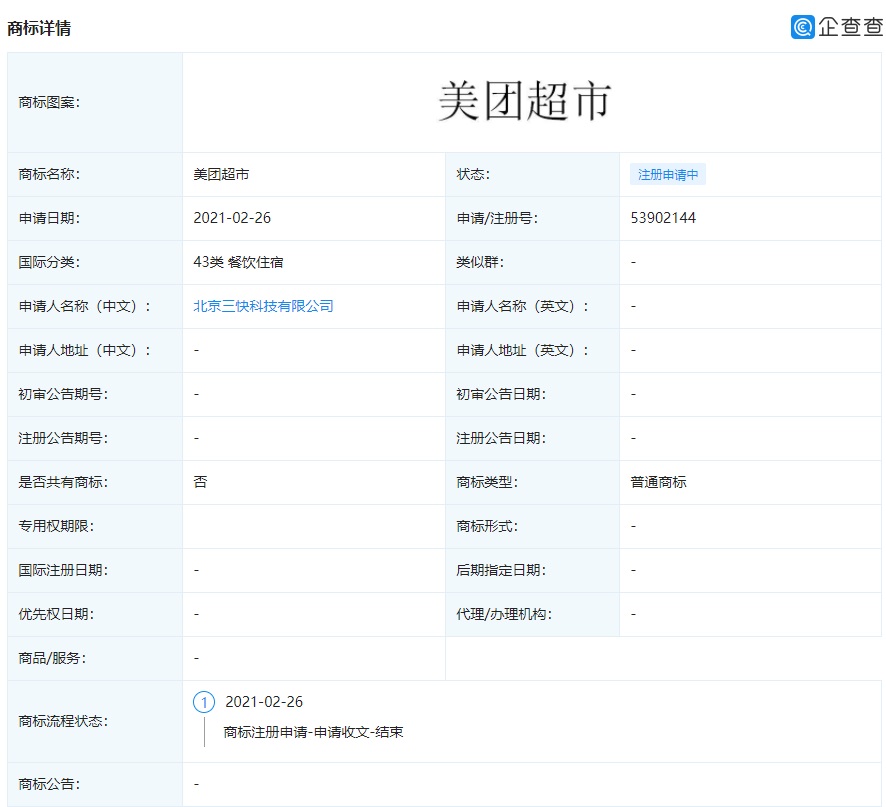Click the 43类 餐饮住宿 classification value

pyautogui.click(x=238, y=262)
